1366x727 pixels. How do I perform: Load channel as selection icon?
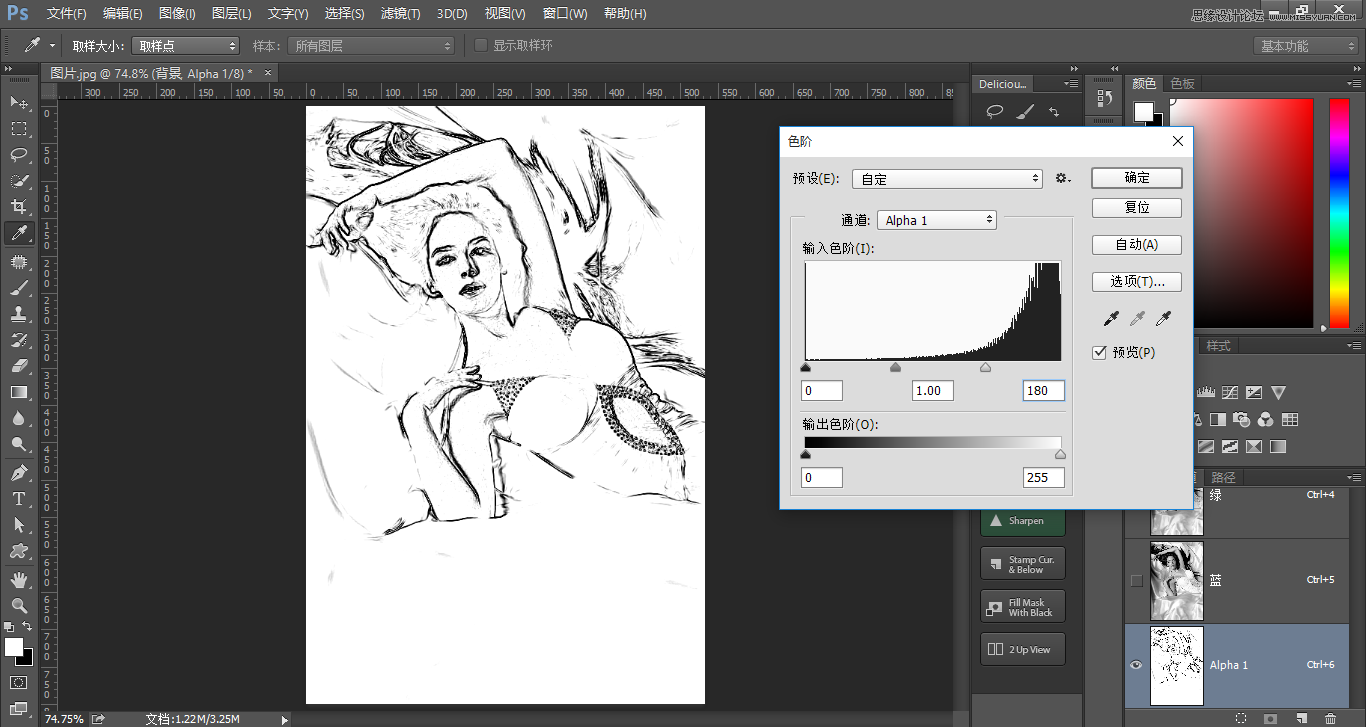[1241, 718]
